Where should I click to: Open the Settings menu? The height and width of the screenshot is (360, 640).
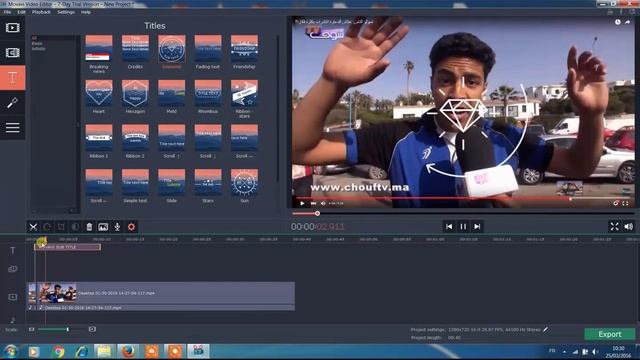click(x=66, y=12)
